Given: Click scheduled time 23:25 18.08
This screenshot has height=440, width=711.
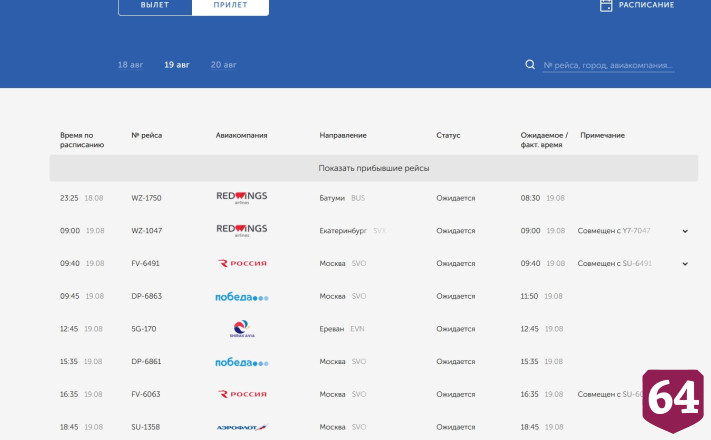Looking at the screenshot, I should [82, 198].
